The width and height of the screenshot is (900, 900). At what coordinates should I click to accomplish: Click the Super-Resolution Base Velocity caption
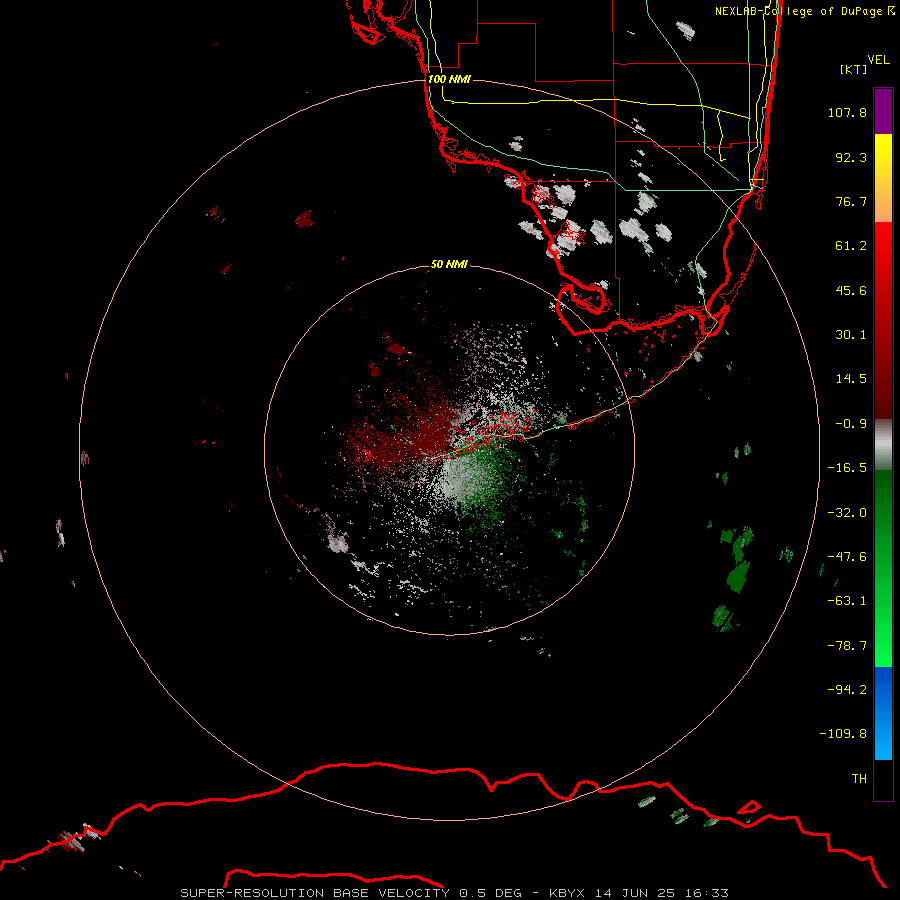[455, 893]
